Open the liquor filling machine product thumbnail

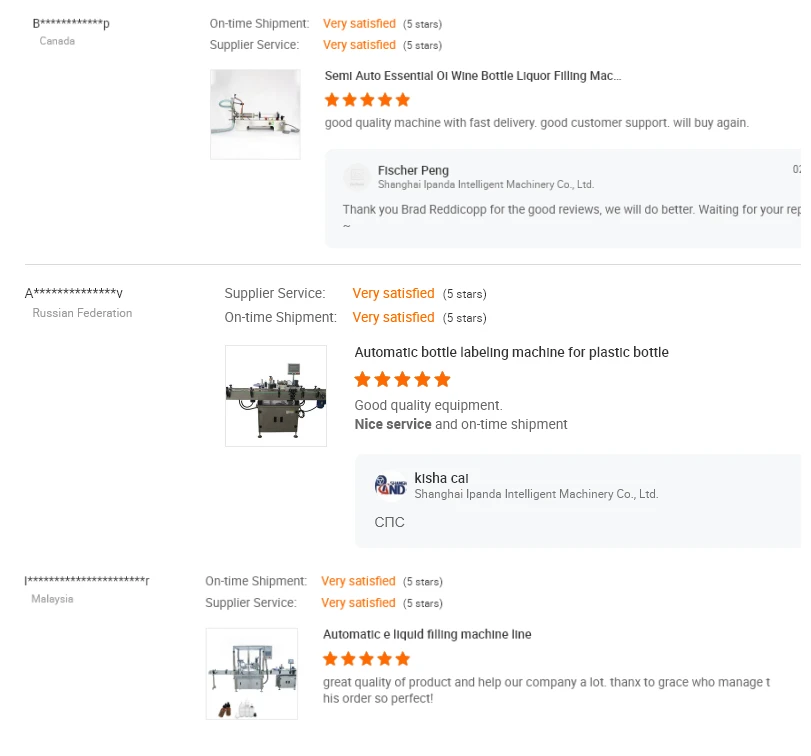[255, 114]
